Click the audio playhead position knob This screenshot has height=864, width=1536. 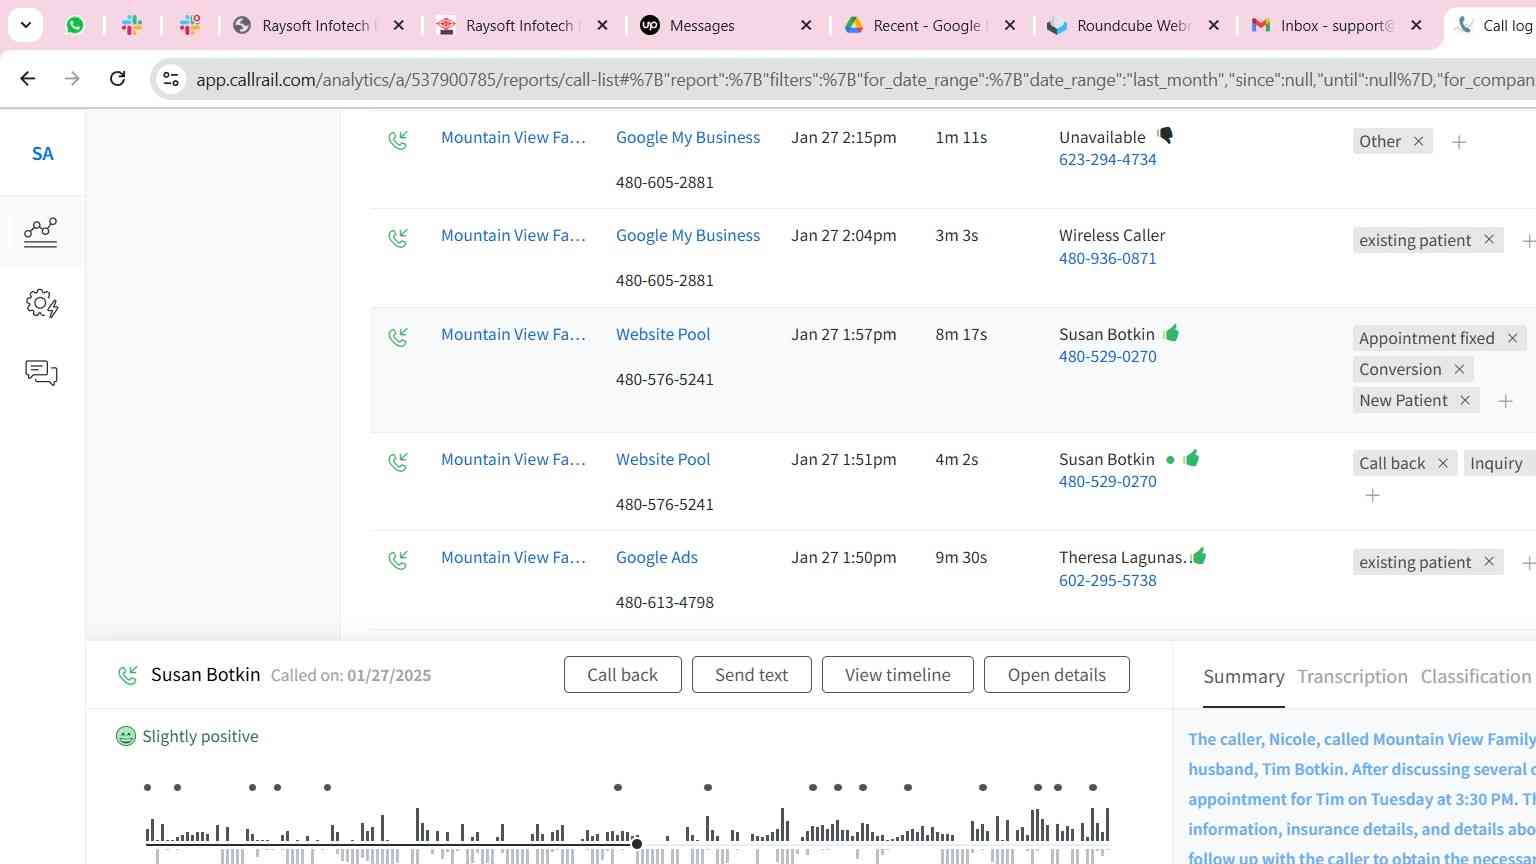pos(637,844)
